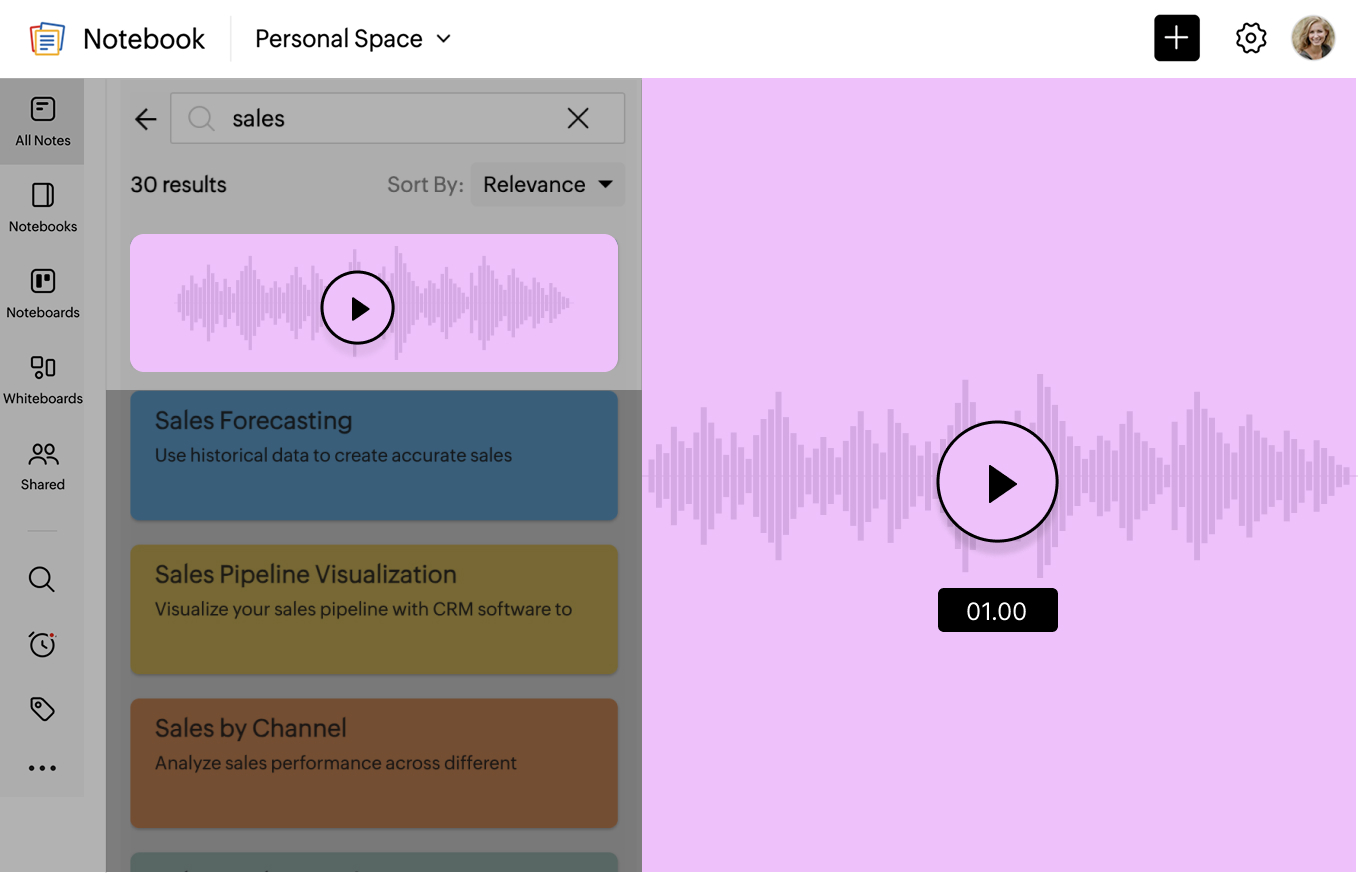
Task: Click the user profile avatar
Action: pos(1313,39)
